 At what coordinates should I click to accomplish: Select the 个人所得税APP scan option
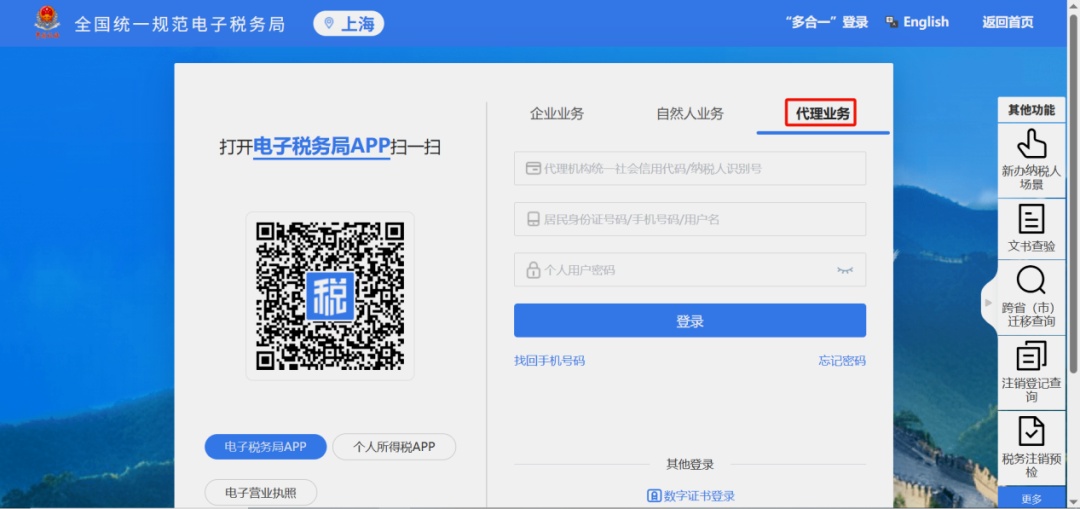(x=394, y=446)
